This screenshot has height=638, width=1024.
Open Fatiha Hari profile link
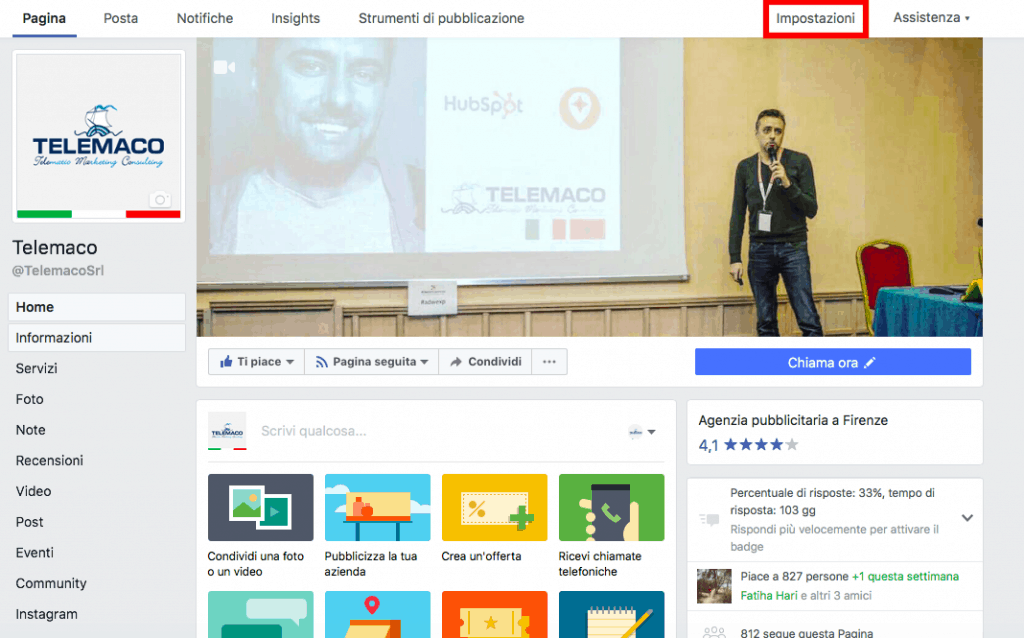point(769,596)
